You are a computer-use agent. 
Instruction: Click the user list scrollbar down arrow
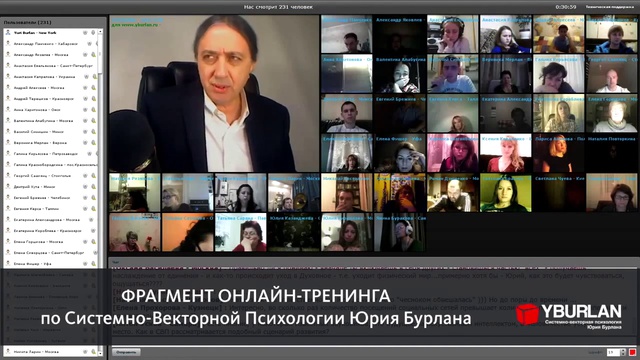tap(100, 353)
